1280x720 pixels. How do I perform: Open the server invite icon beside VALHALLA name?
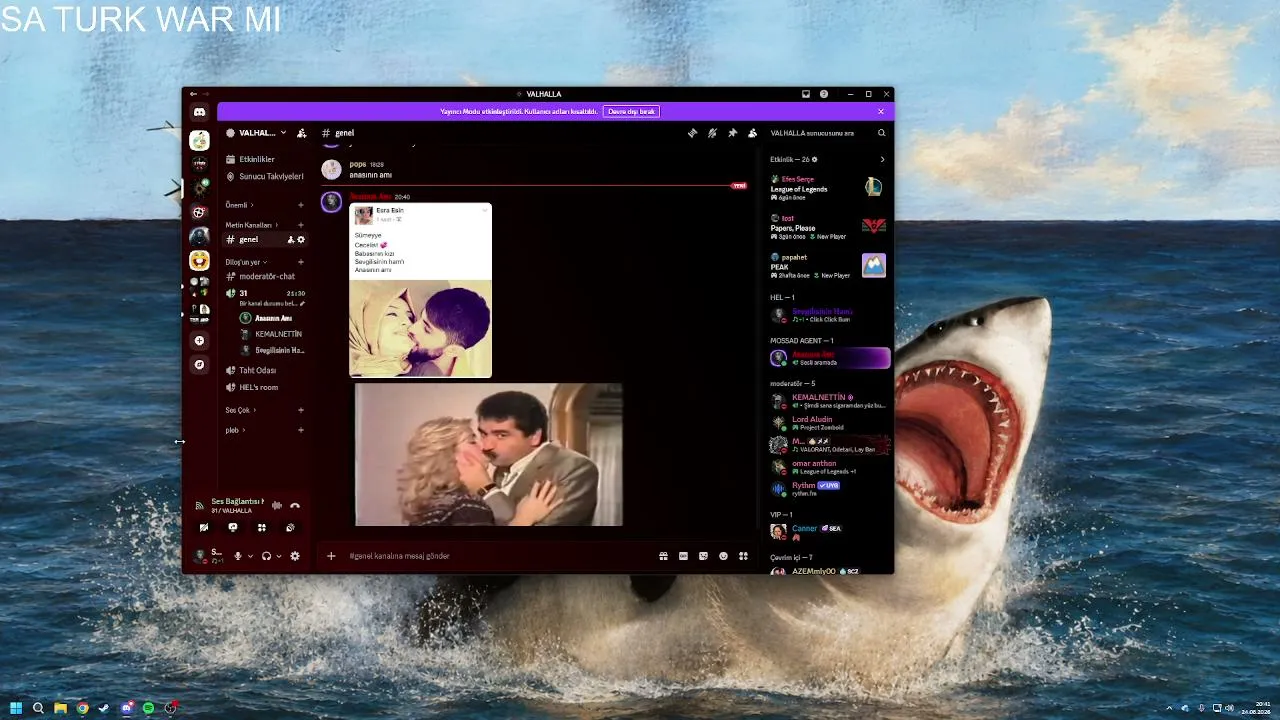click(x=302, y=133)
